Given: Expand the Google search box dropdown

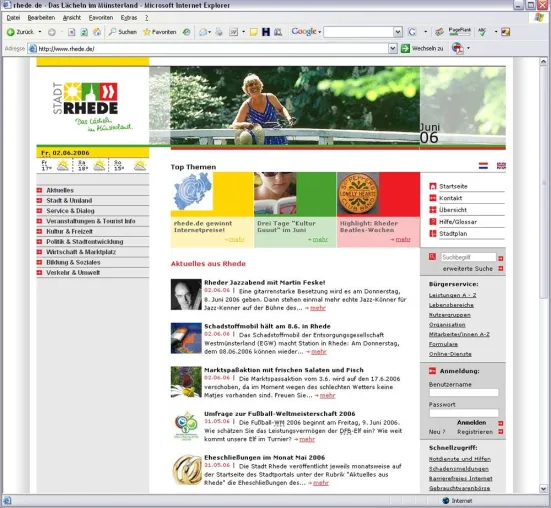Looking at the screenshot, I should click(398, 32).
